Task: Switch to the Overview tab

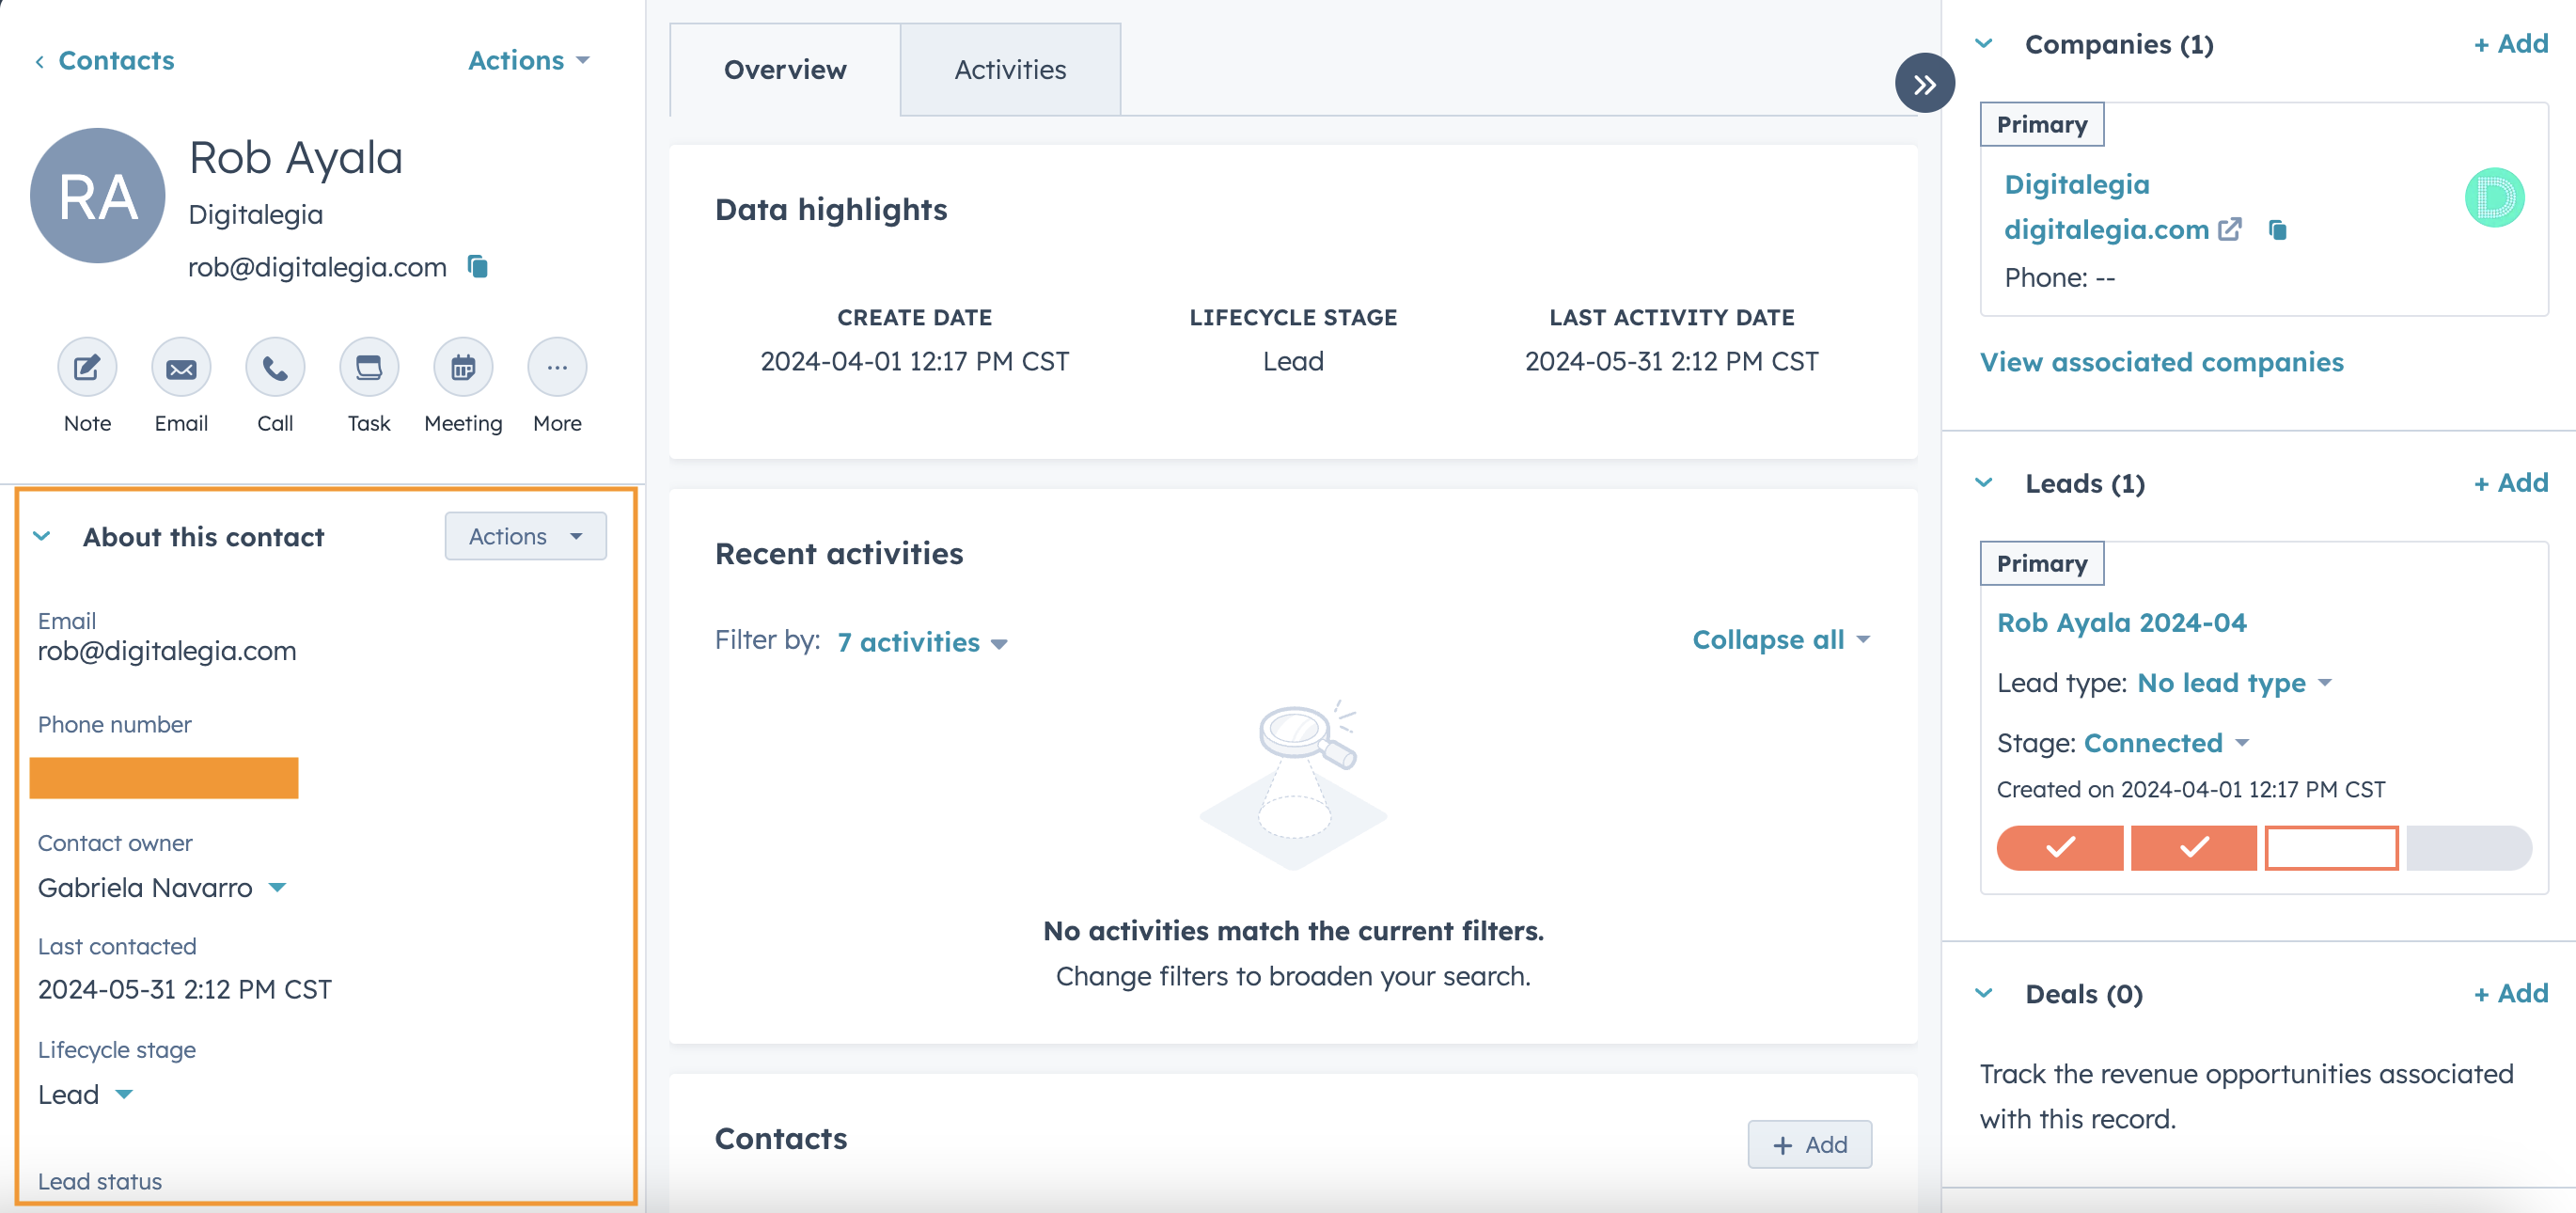Action: 785,70
